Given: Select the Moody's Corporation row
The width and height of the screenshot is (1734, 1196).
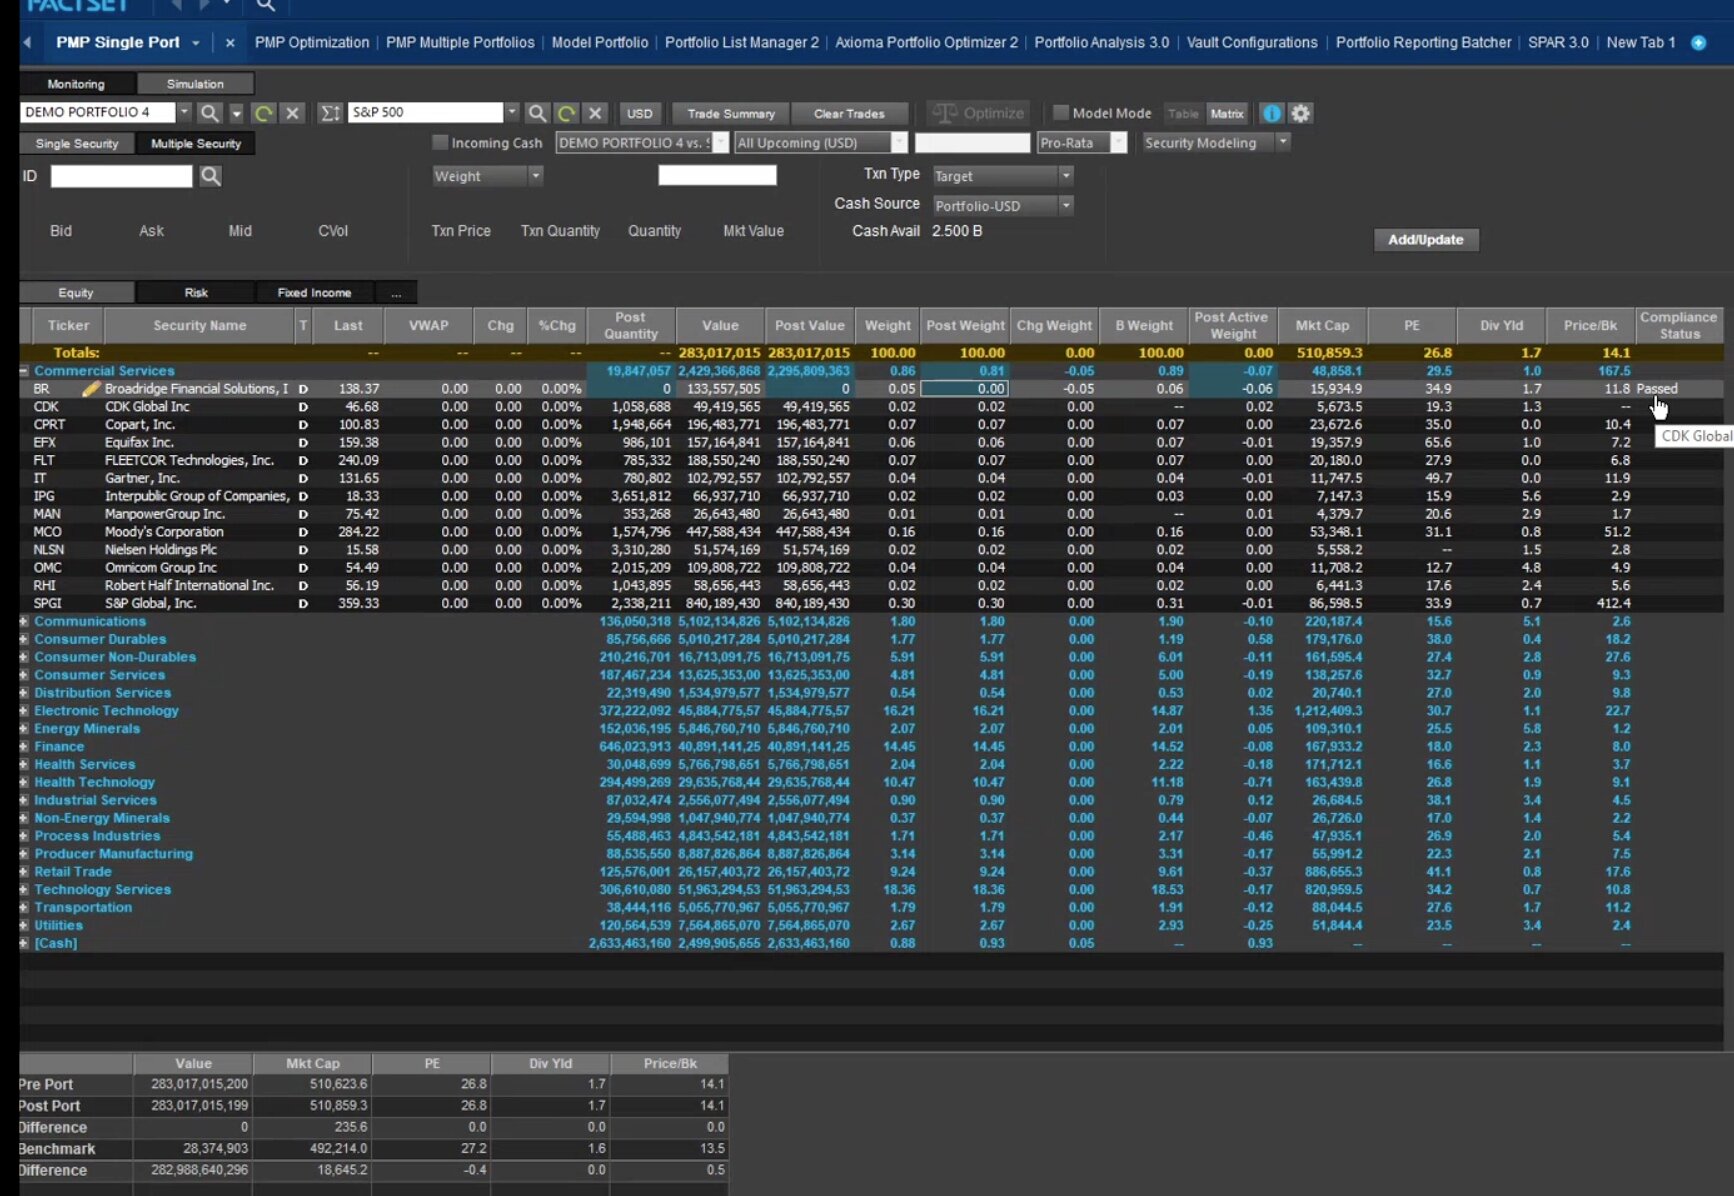Looking at the screenshot, I should pyautogui.click(x=870, y=532).
